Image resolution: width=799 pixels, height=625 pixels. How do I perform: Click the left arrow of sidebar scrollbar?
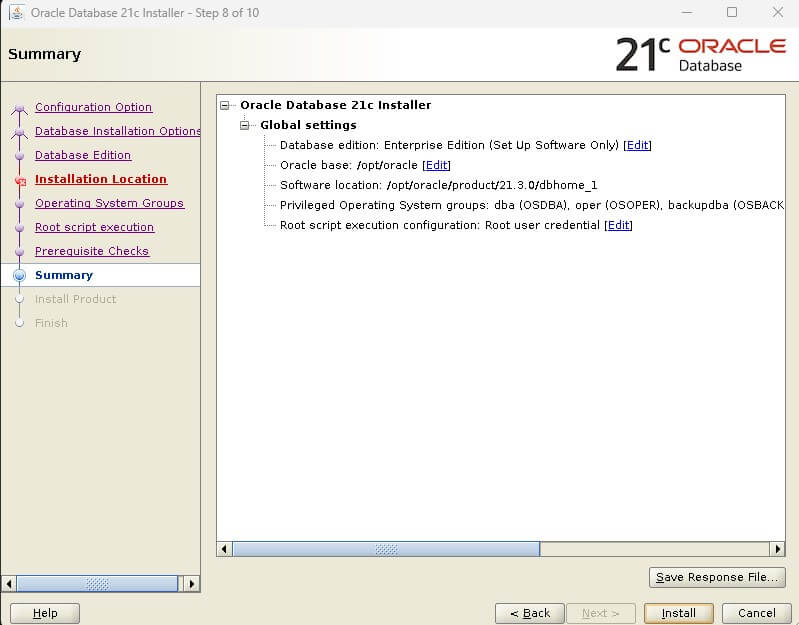point(9,584)
